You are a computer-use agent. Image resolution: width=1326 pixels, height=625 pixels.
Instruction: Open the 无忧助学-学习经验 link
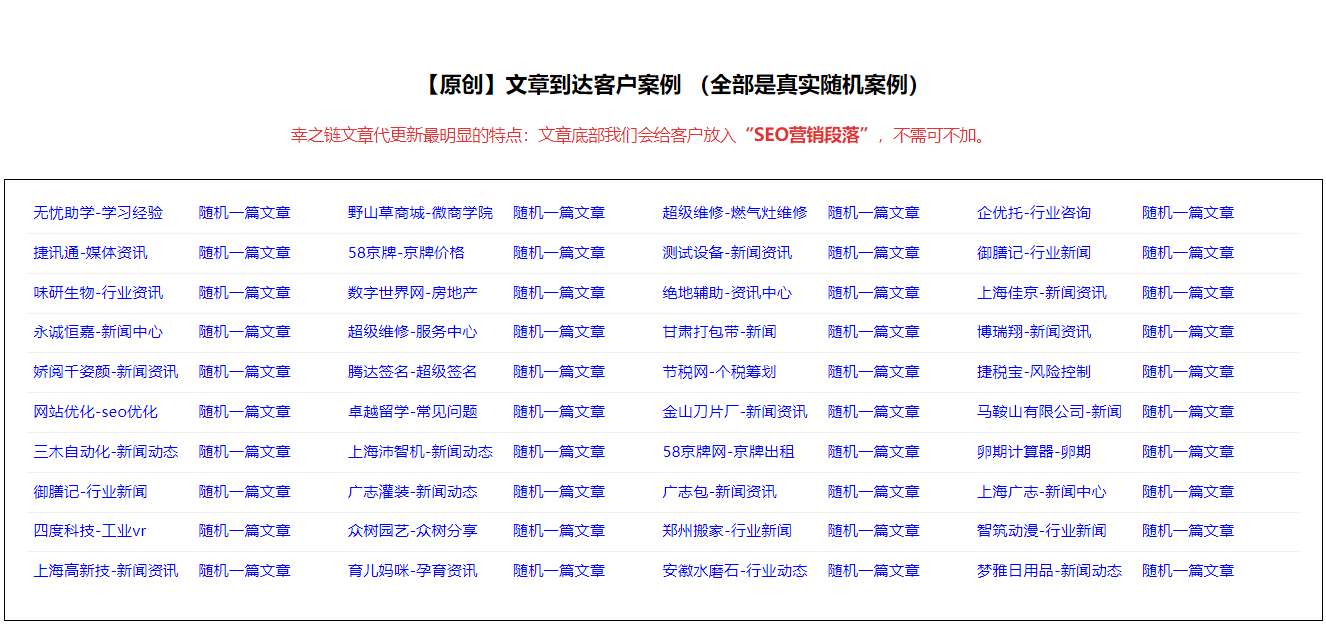[x=98, y=213]
